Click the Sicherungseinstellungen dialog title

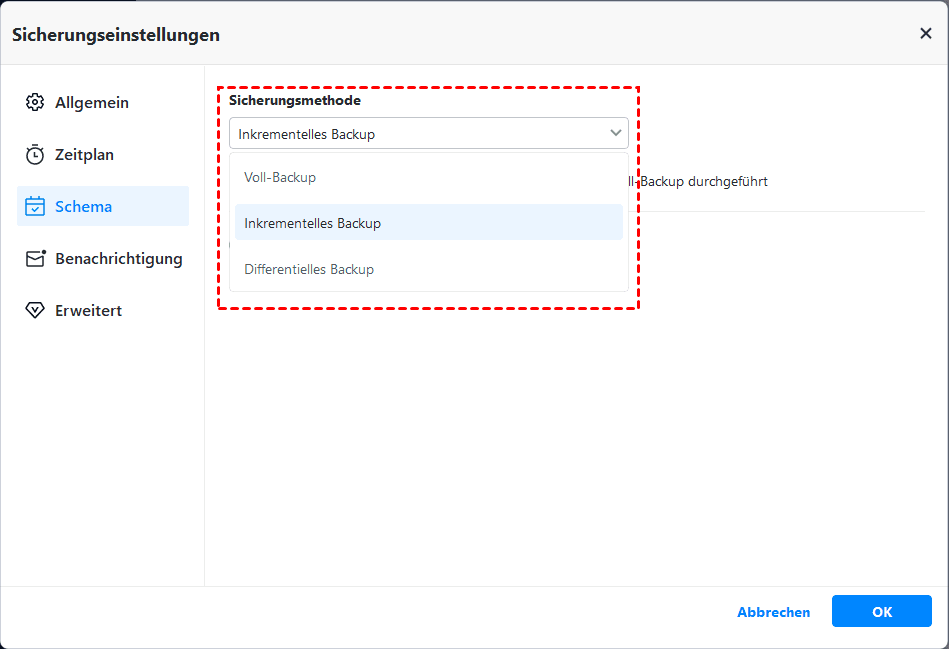pos(116,35)
